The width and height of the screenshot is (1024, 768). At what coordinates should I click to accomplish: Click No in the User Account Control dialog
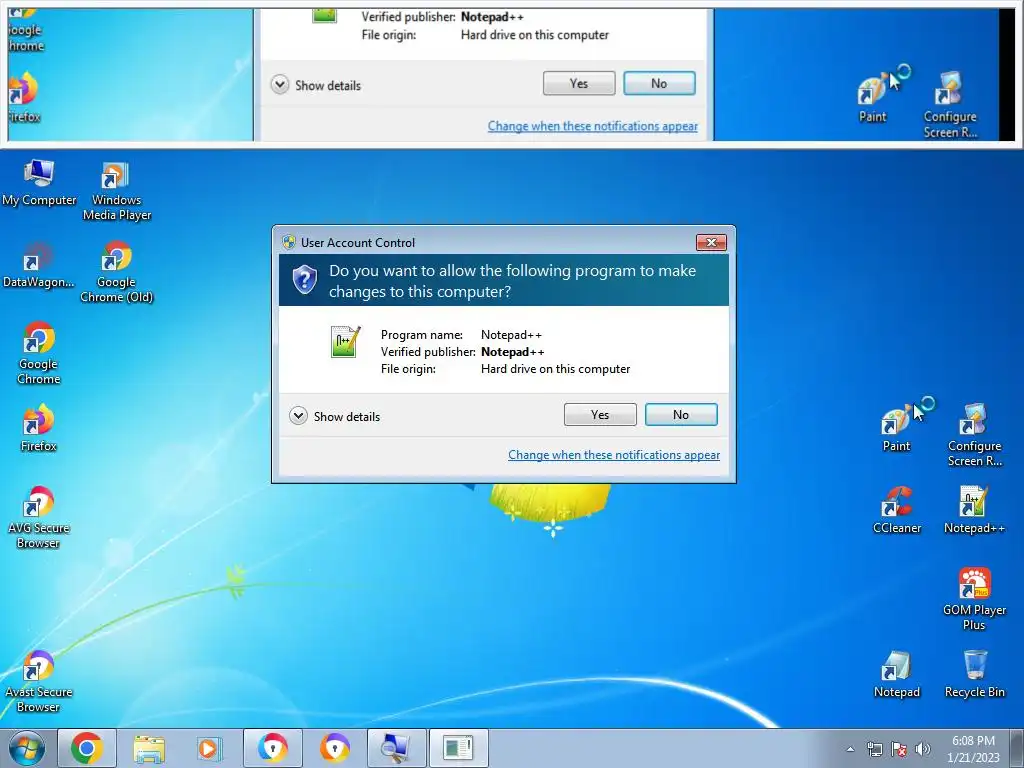pyautogui.click(x=681, y=415)
